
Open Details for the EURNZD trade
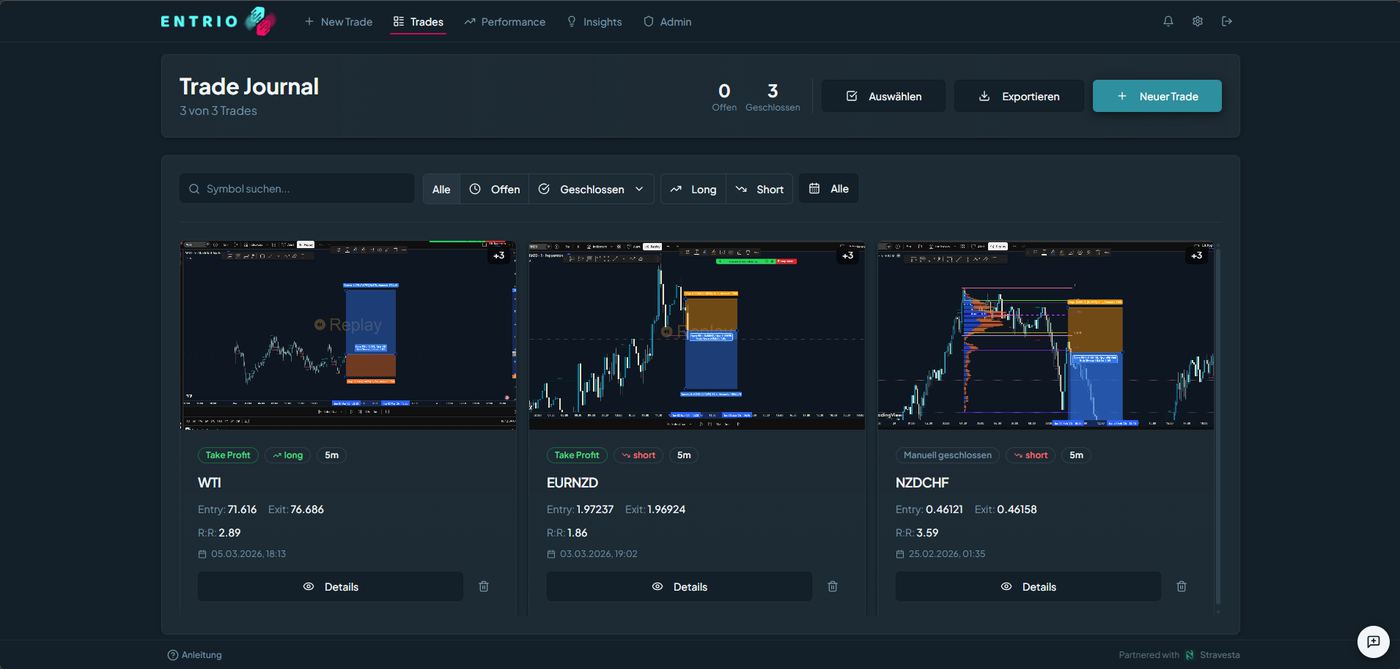click(x=679, y=586)
